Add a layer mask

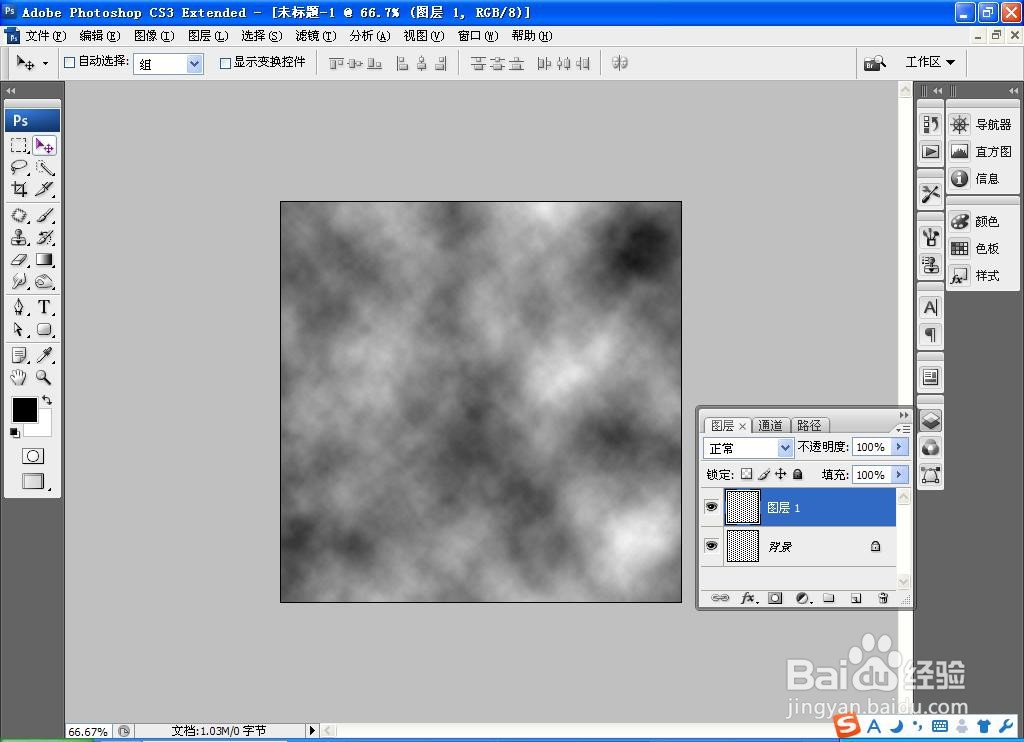pyautogui.click(x=775, y=598)
